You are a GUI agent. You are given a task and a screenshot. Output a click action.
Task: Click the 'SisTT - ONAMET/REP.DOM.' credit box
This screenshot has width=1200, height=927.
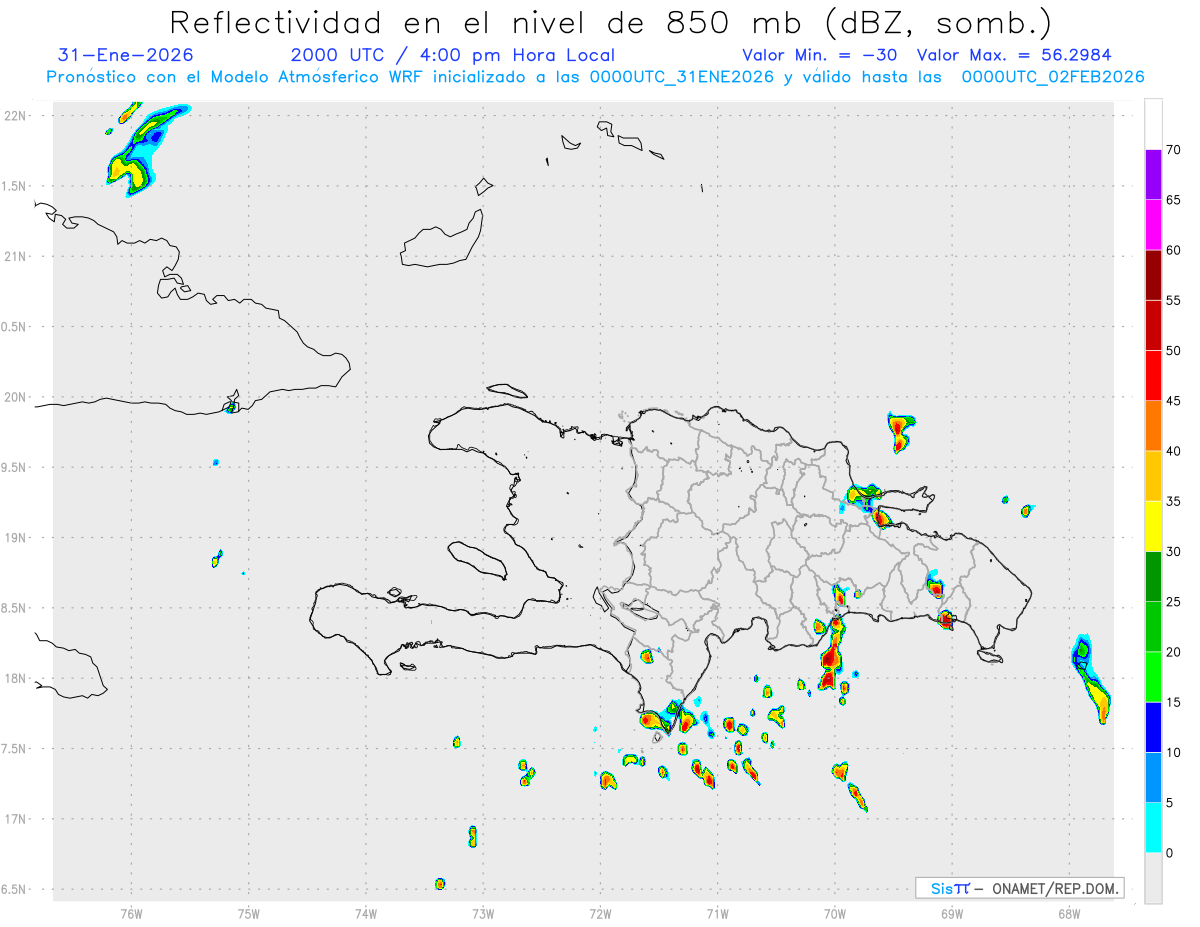(1019, 888)
